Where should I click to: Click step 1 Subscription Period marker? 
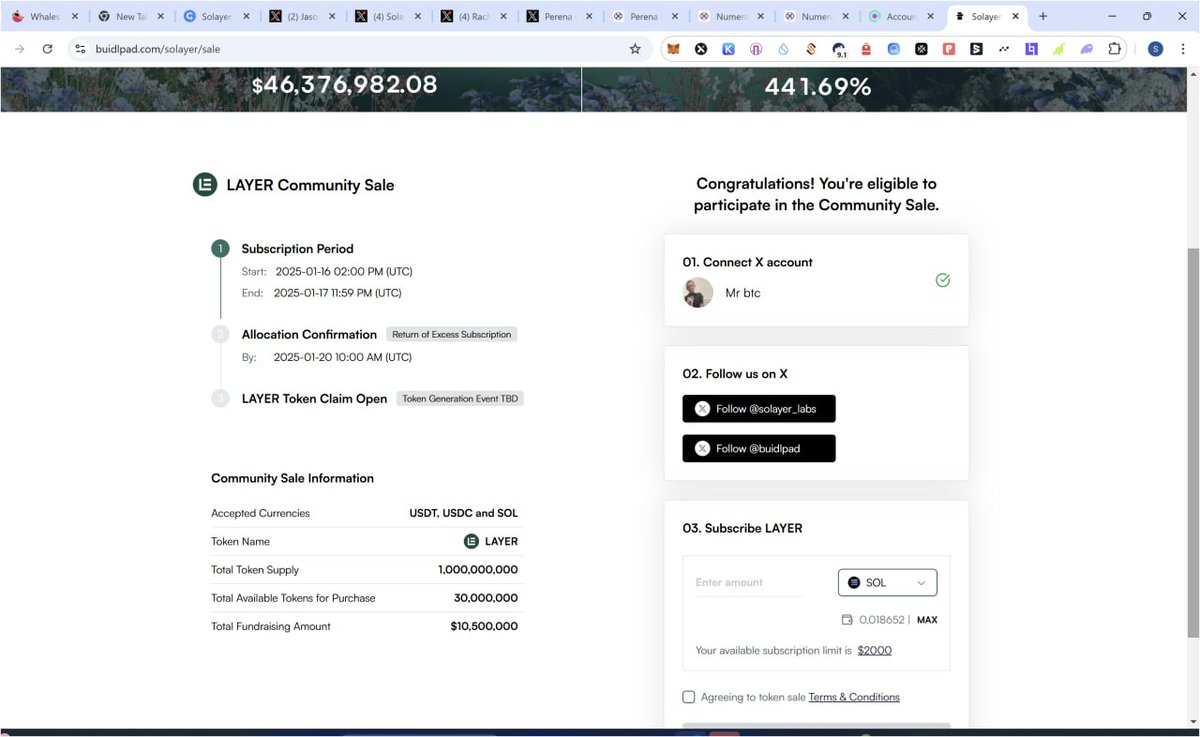[x=220, y=249]
